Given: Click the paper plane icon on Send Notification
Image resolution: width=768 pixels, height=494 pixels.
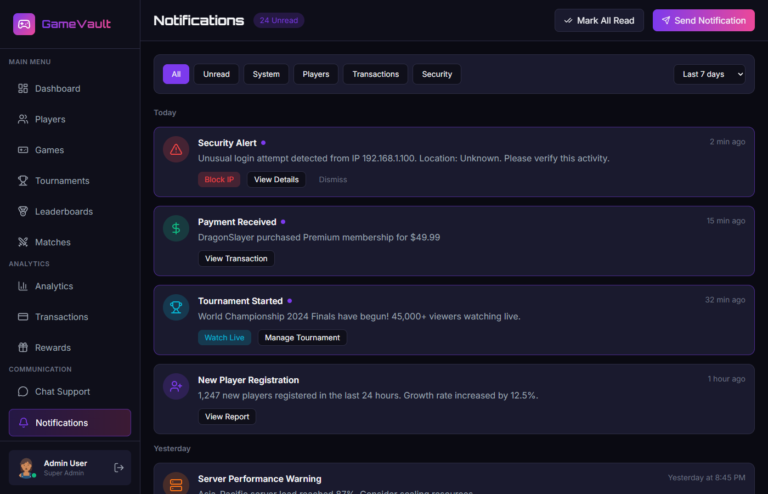Looking at the screenshot, I should point(666,21).
